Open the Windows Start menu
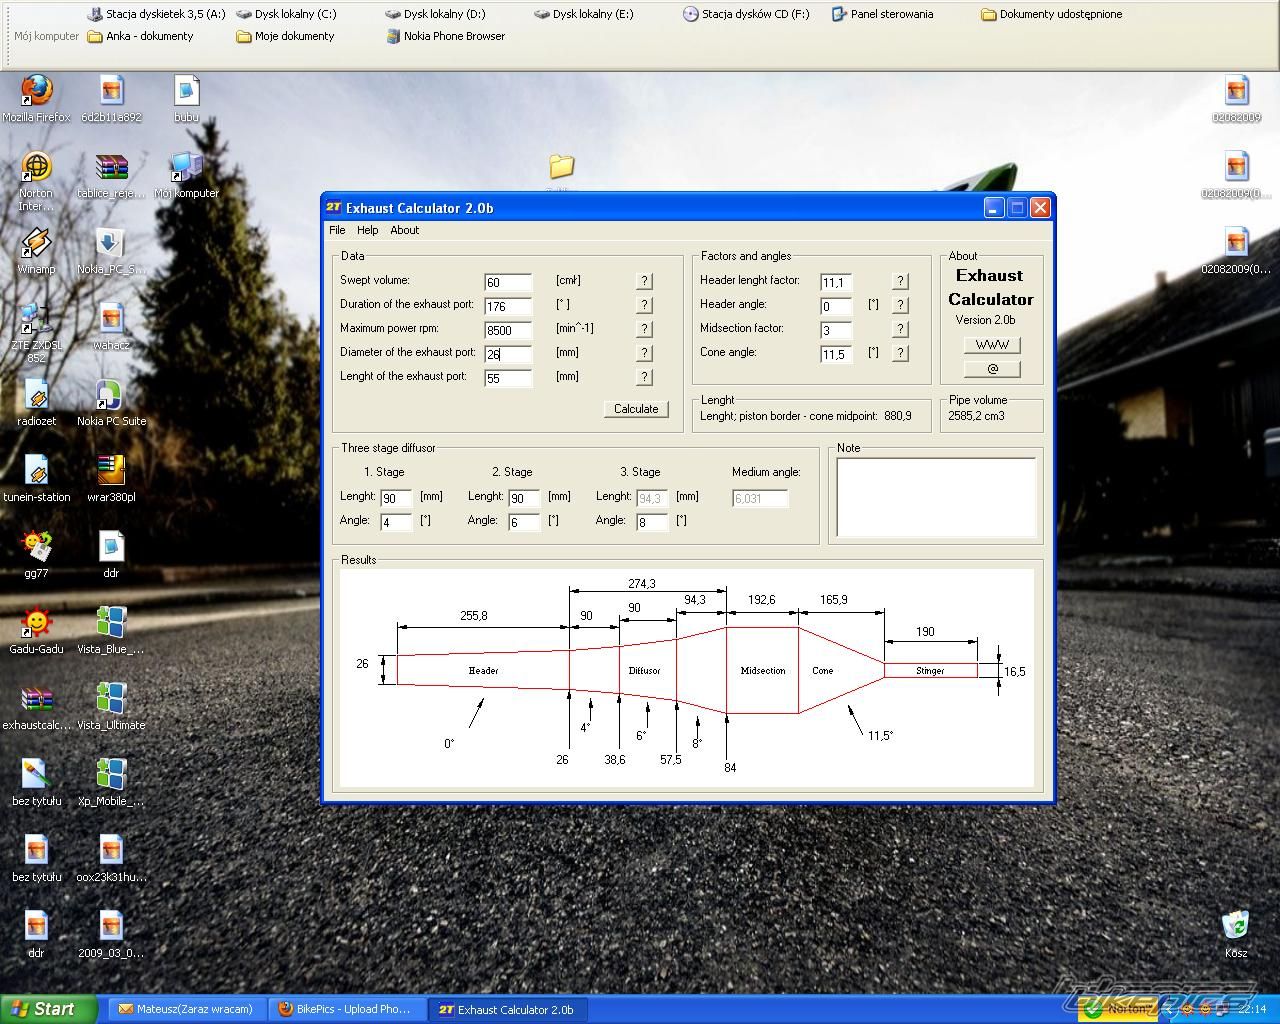Image resolution: width=1280 pixels, height=1024 pixels. 48,1009
